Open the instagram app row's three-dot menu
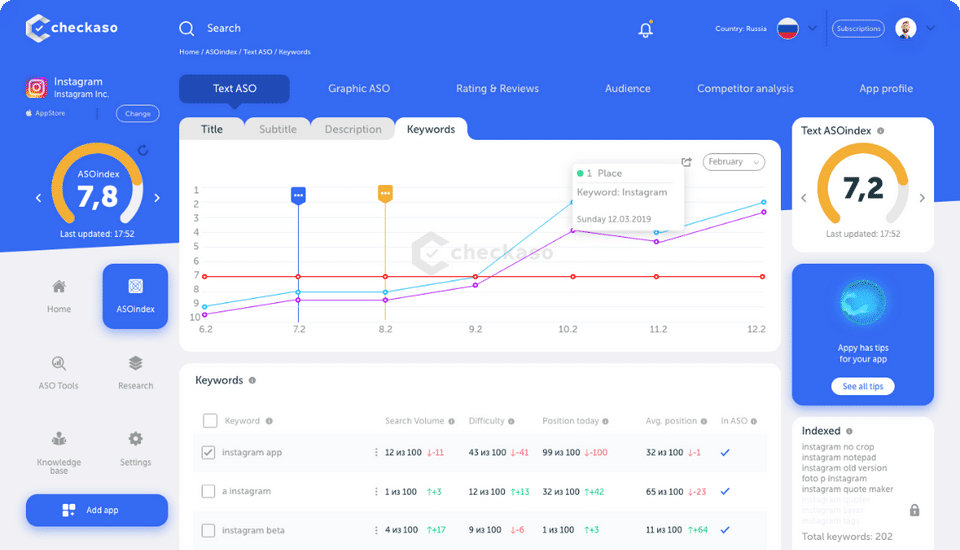Viewport: 960px width, 550px height. point(376,453)
